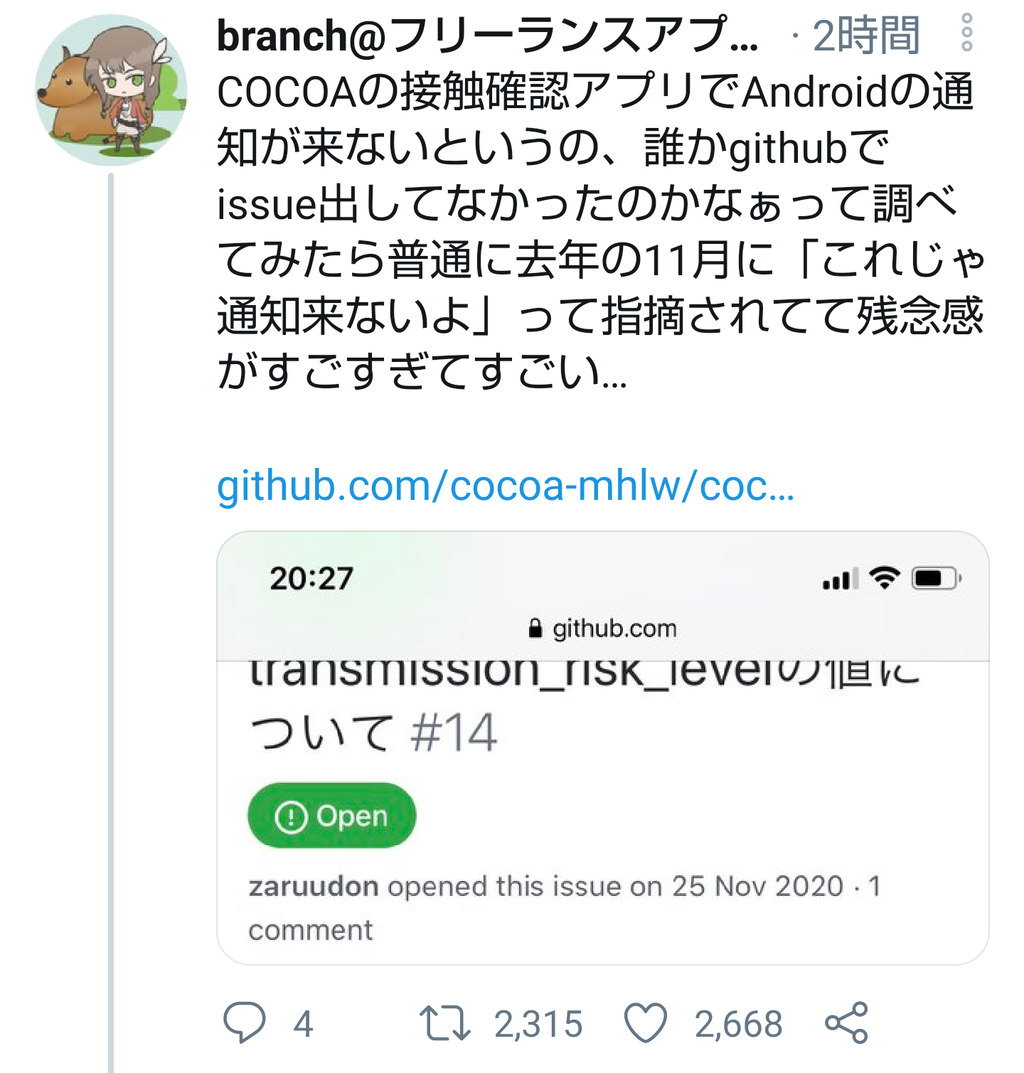Click the zaruudon username in the screenshot

click(313, 886)
